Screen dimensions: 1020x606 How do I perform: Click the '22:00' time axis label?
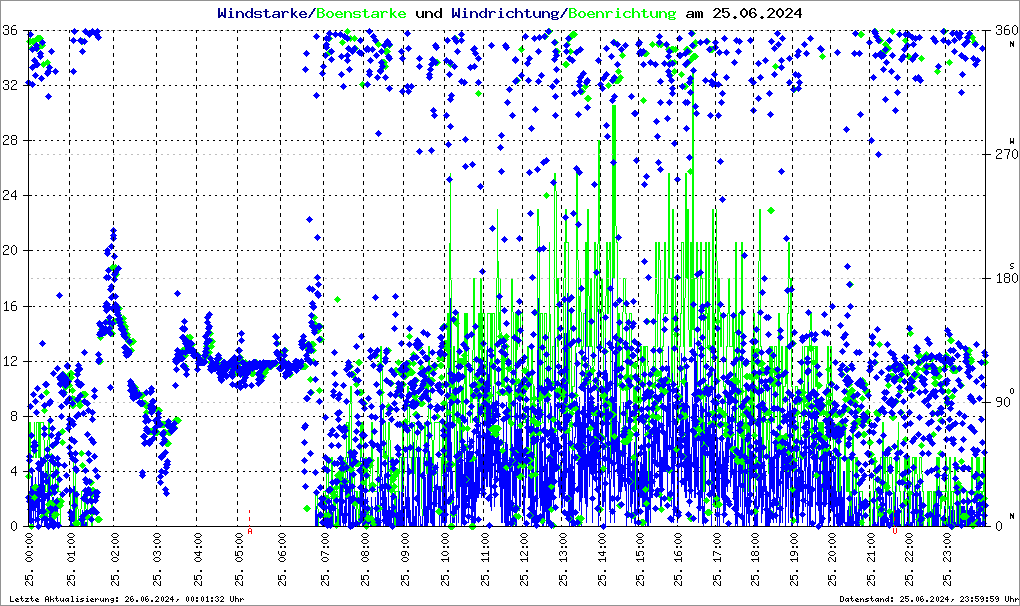pyautogui.click(x=909, y=548)
